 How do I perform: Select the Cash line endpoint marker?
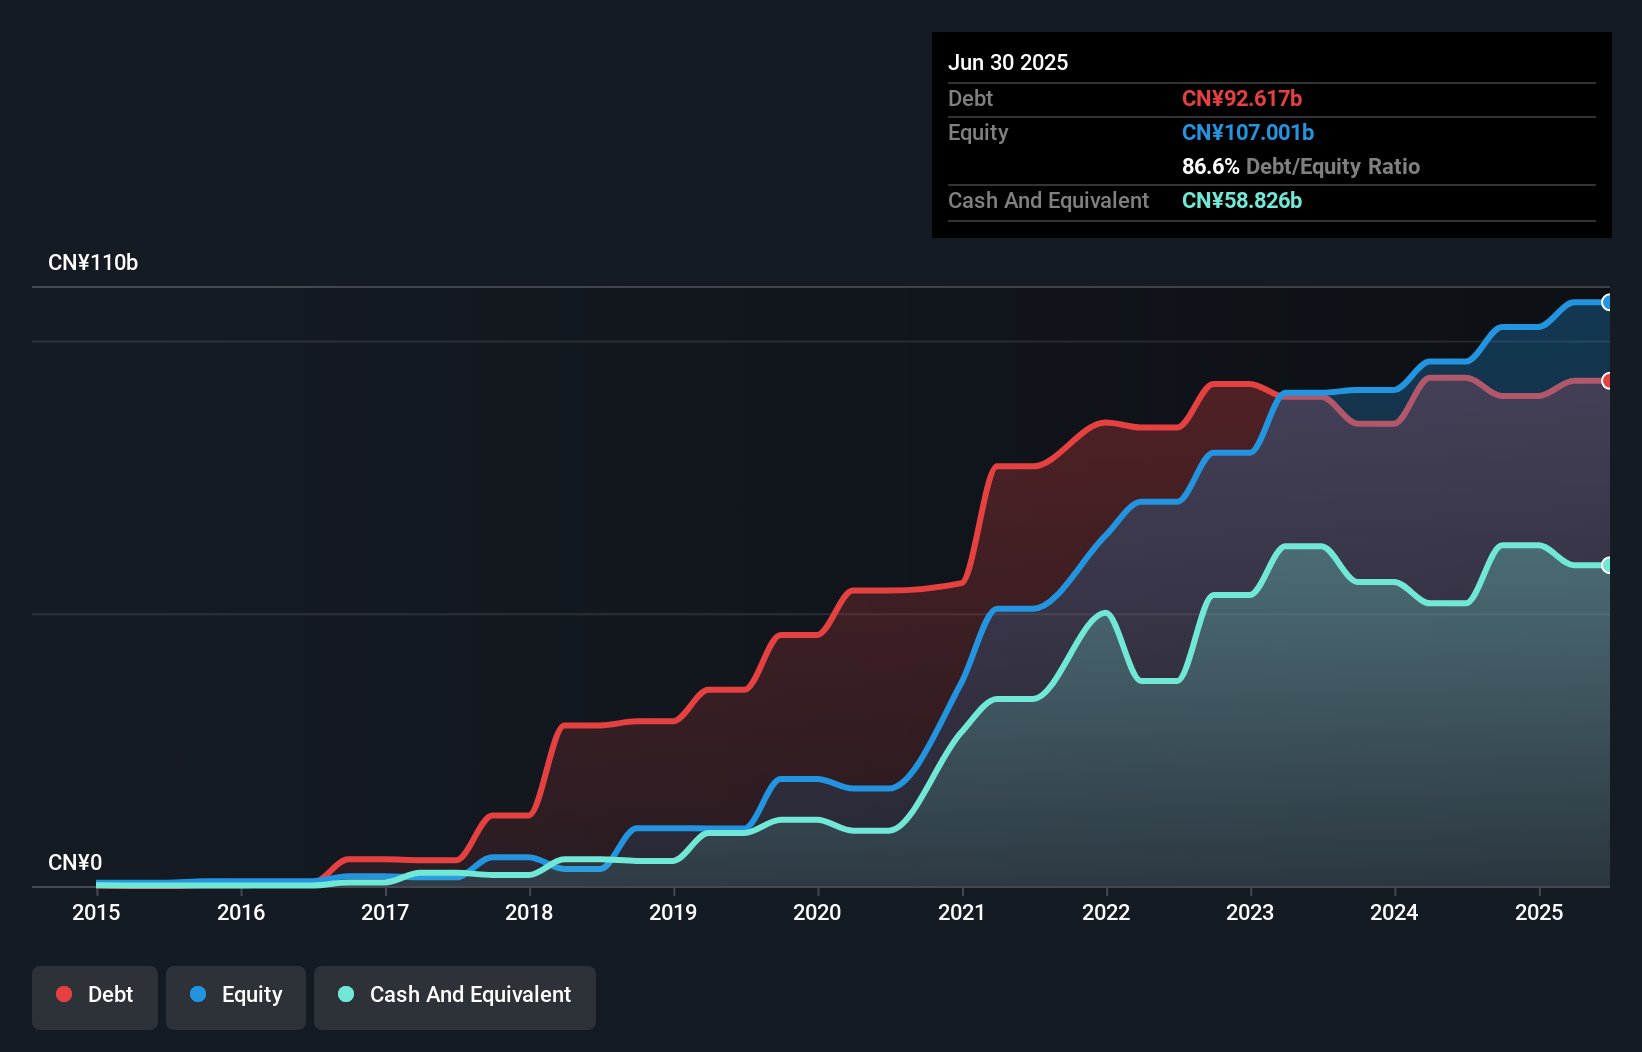tap(1607, 565)
